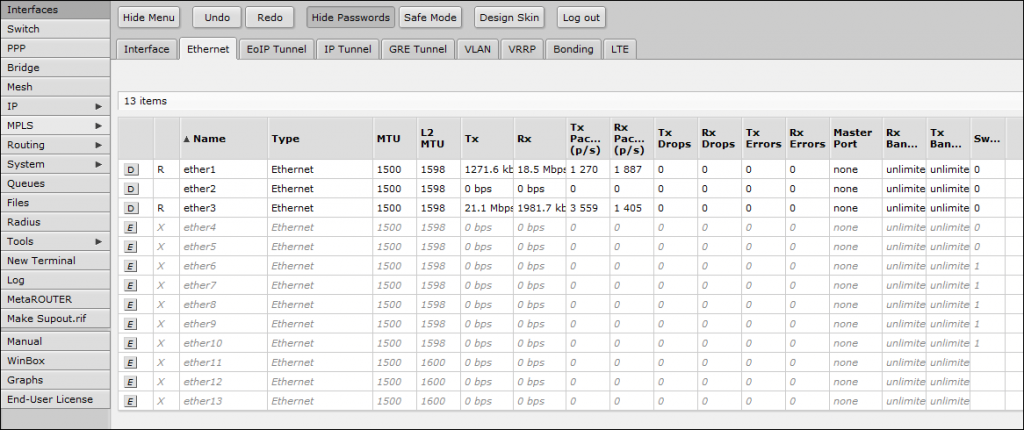The height and width of the screenshot is (430, 1024).
Task: Disable ether1 with its D button
Action: (x=131, y=169)
